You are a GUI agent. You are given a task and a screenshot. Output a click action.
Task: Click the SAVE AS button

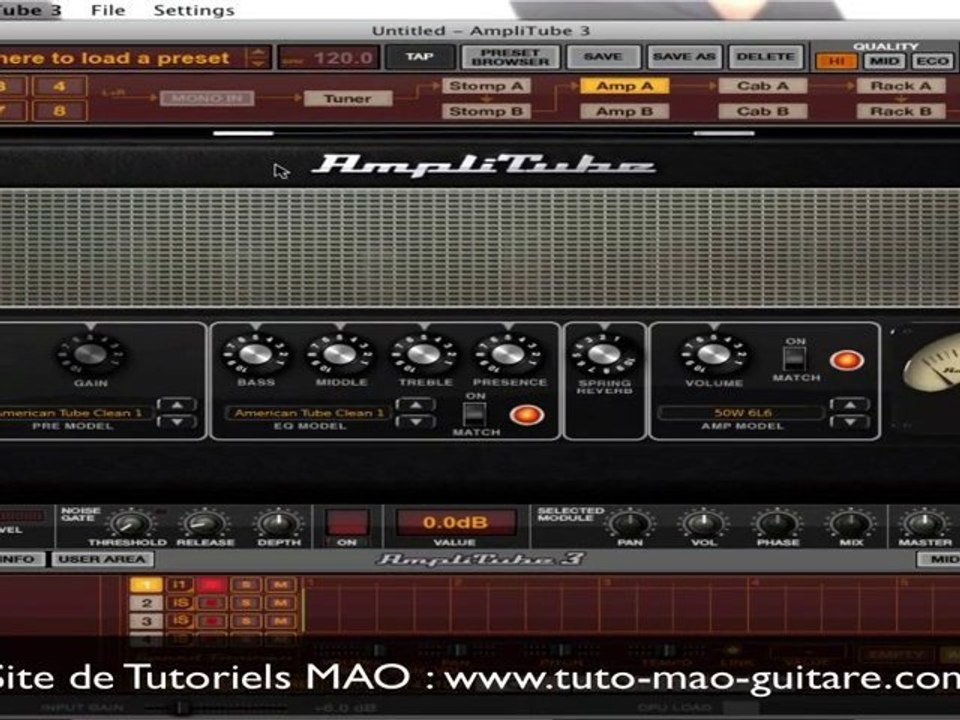click(684, 57)
